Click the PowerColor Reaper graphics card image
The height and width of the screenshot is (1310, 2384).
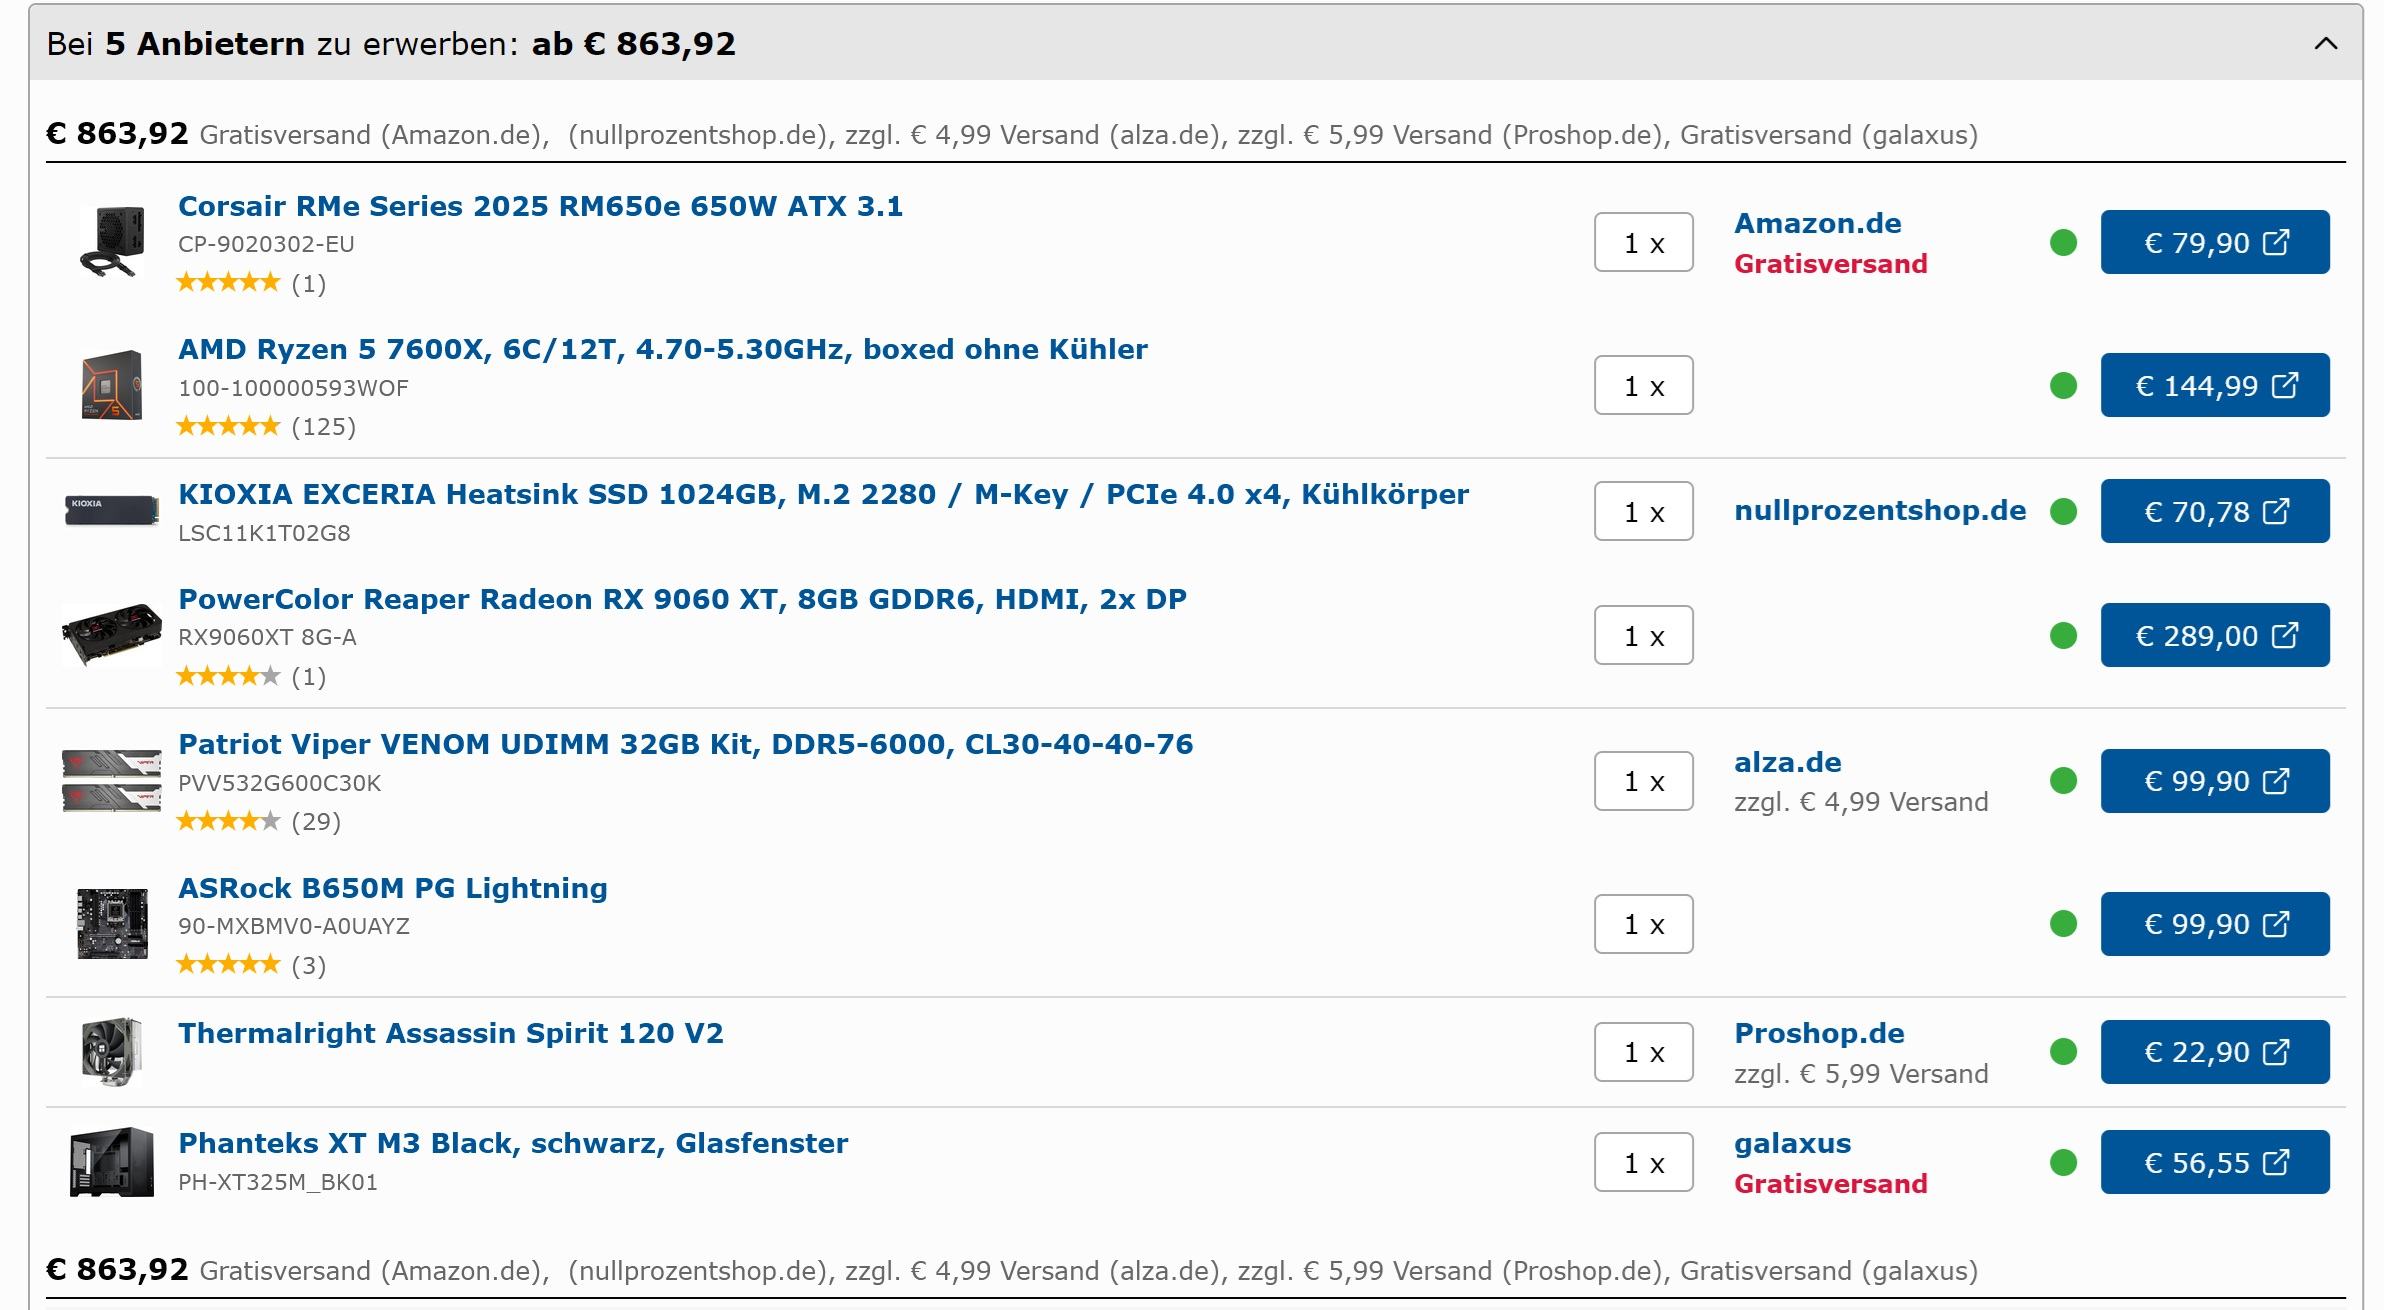pyautogui.click(x=111, y=634)
